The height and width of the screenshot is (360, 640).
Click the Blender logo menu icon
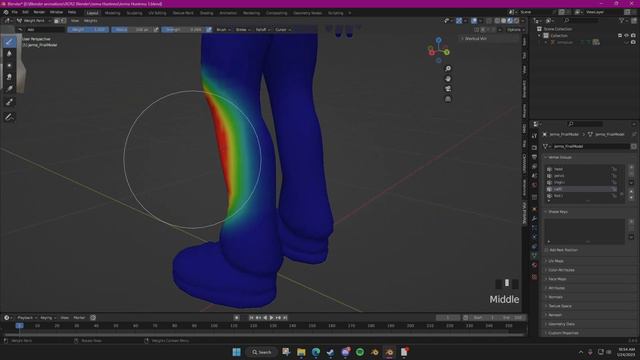(6, 12)
